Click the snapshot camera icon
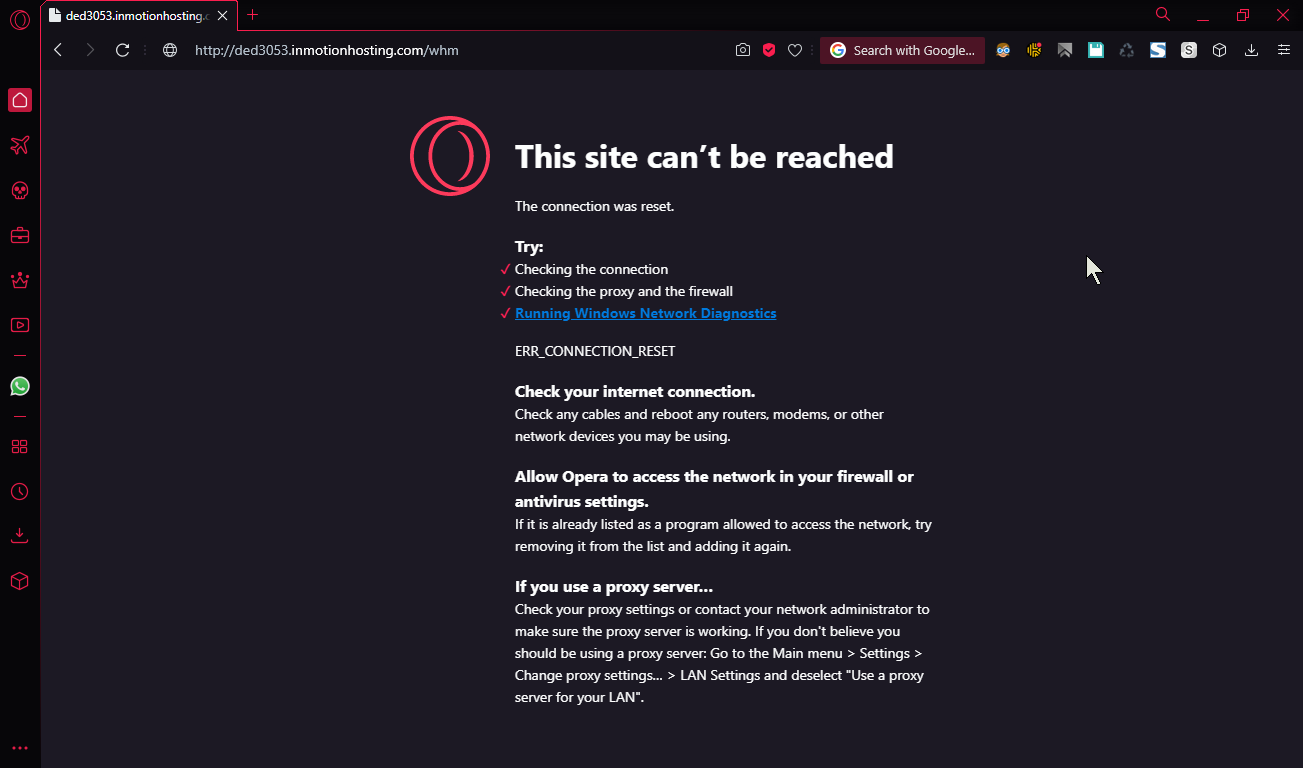The image size is (1303, 768). tap(742, 50)
